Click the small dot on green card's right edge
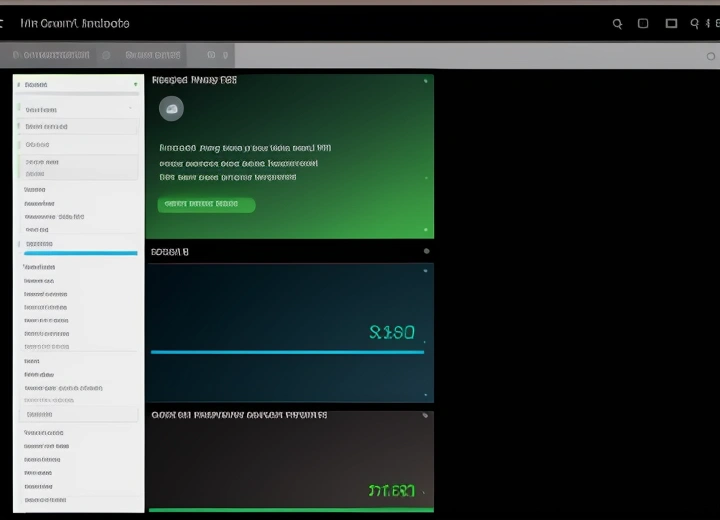The image size is (720, 520). tap(427, 178)
